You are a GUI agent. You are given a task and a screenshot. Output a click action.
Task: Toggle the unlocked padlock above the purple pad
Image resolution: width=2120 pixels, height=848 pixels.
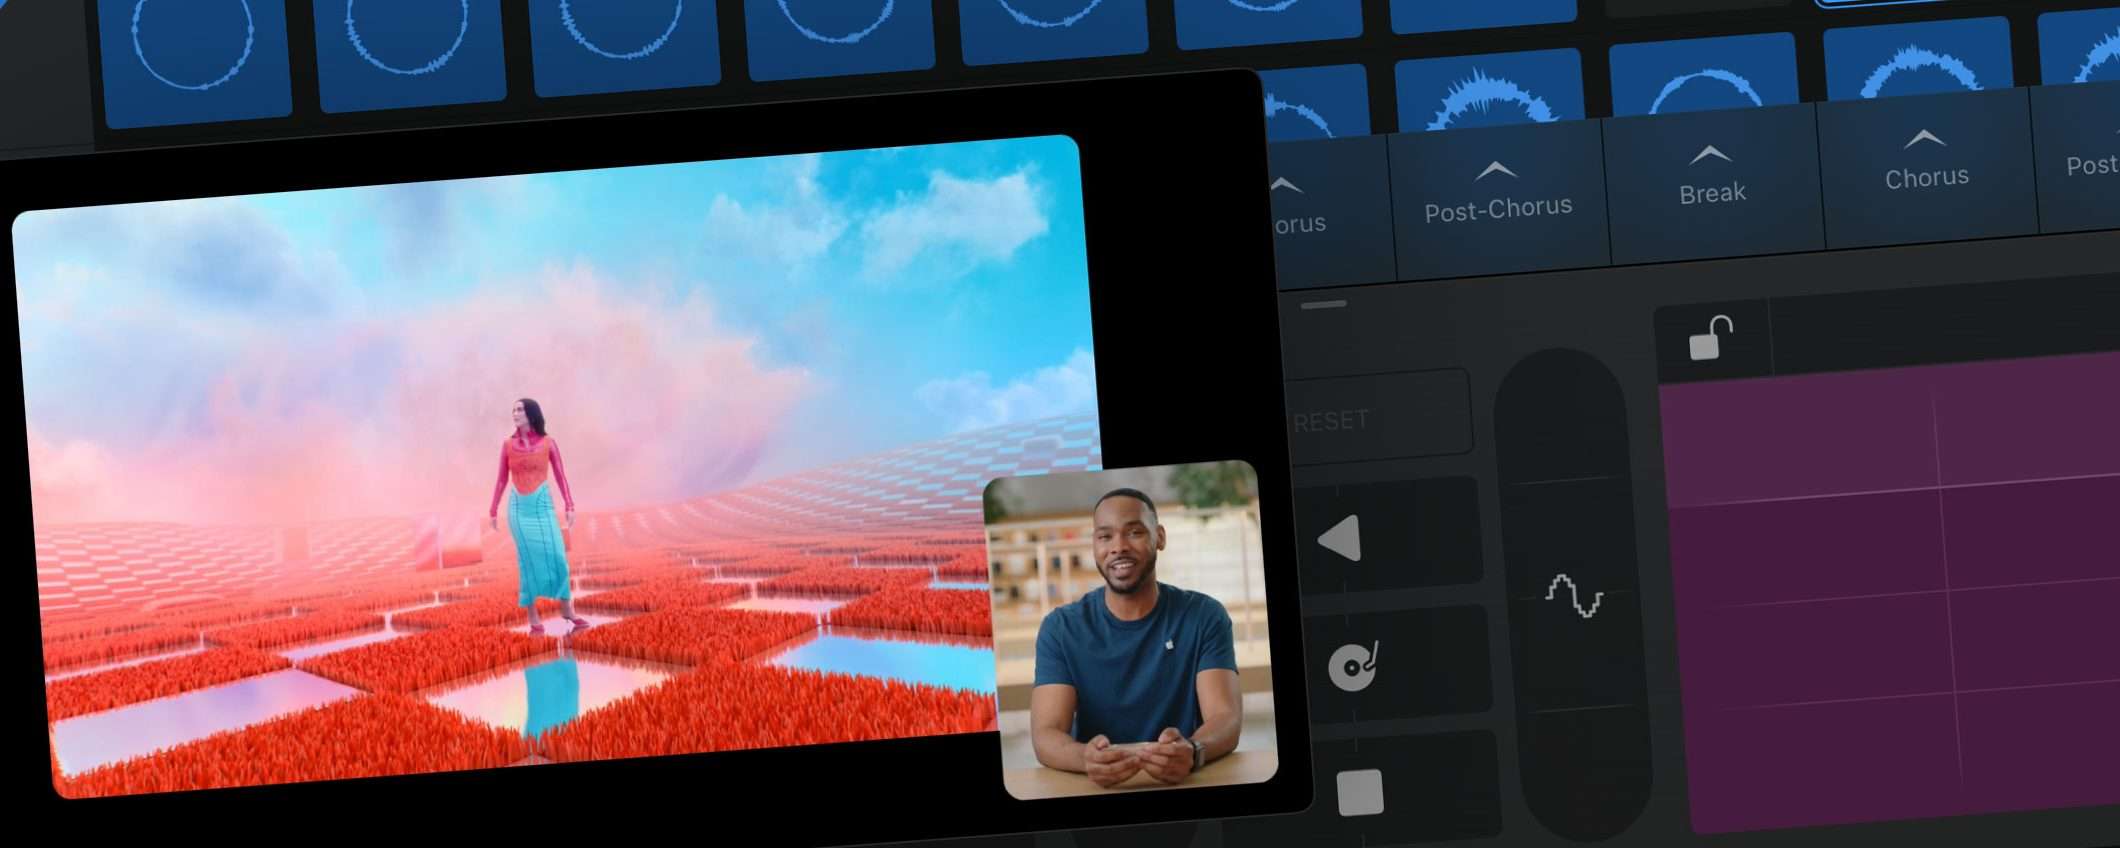pos(1711,337)
